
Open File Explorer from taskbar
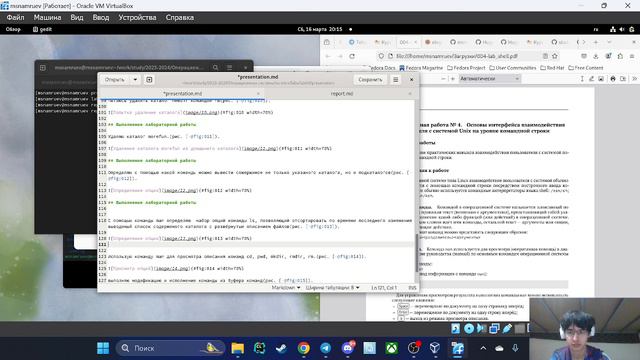pos(238,348)
